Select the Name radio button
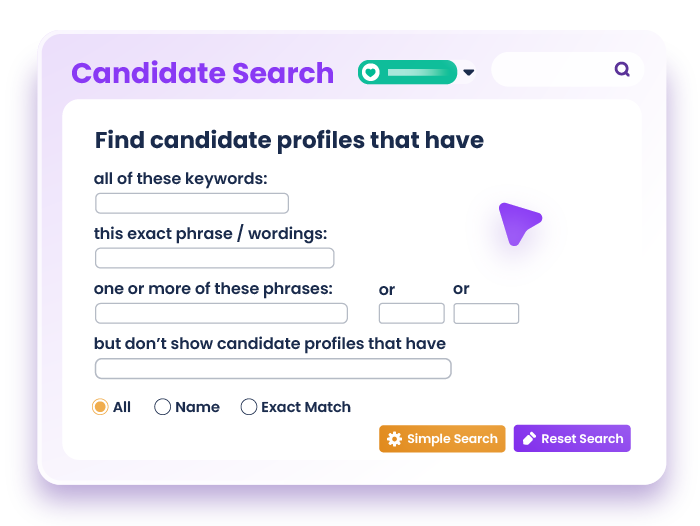The width and height of the screenshot is (700, 526). [162, 407]
